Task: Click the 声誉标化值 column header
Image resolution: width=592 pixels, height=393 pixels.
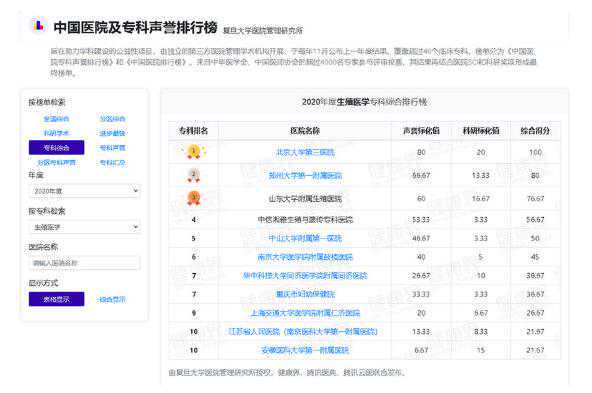Action: [421, 131]
